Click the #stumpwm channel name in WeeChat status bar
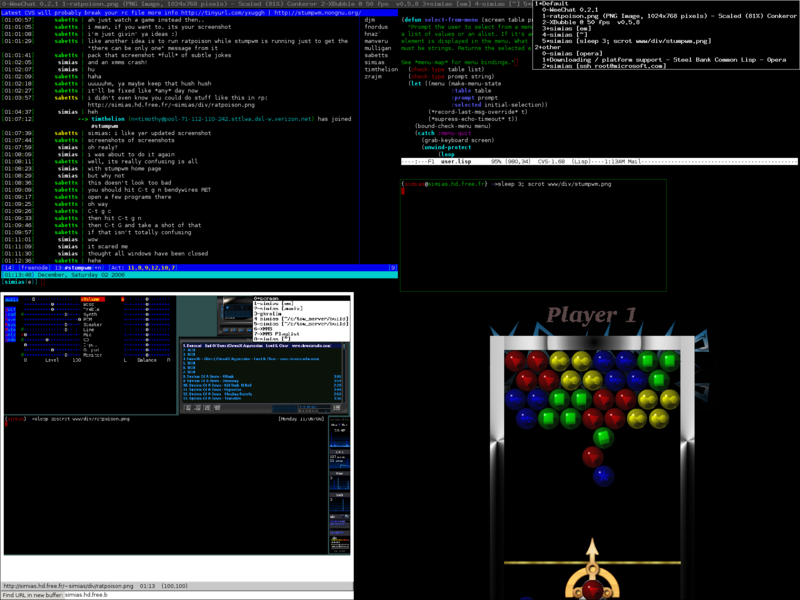Screen dimensions: 800x600 tap(78, 267)
